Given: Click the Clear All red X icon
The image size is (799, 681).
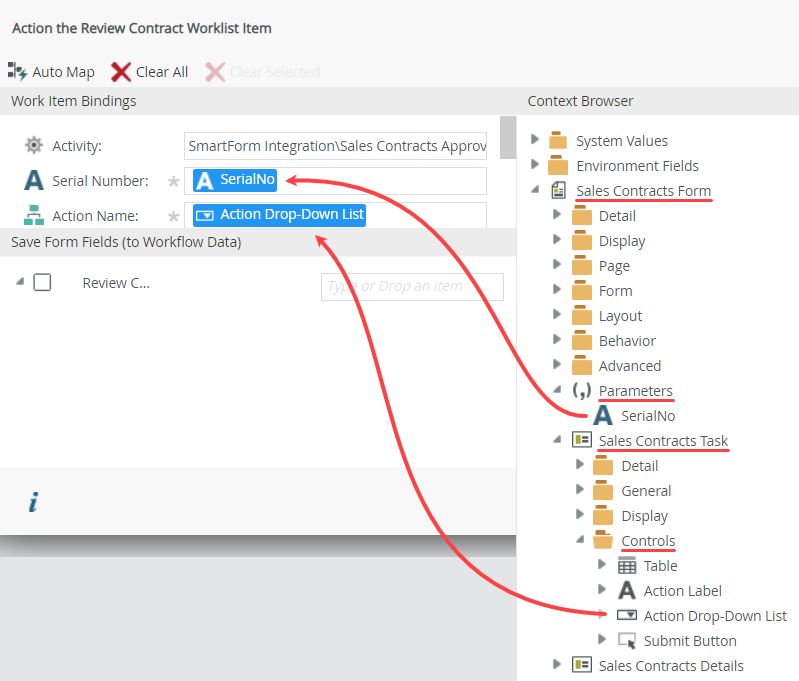Looking at the screenshot, I should 121,72.
